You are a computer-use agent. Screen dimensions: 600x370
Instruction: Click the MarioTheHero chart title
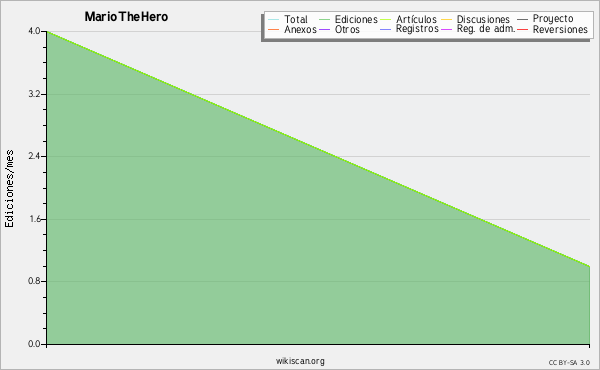(126, 17)
